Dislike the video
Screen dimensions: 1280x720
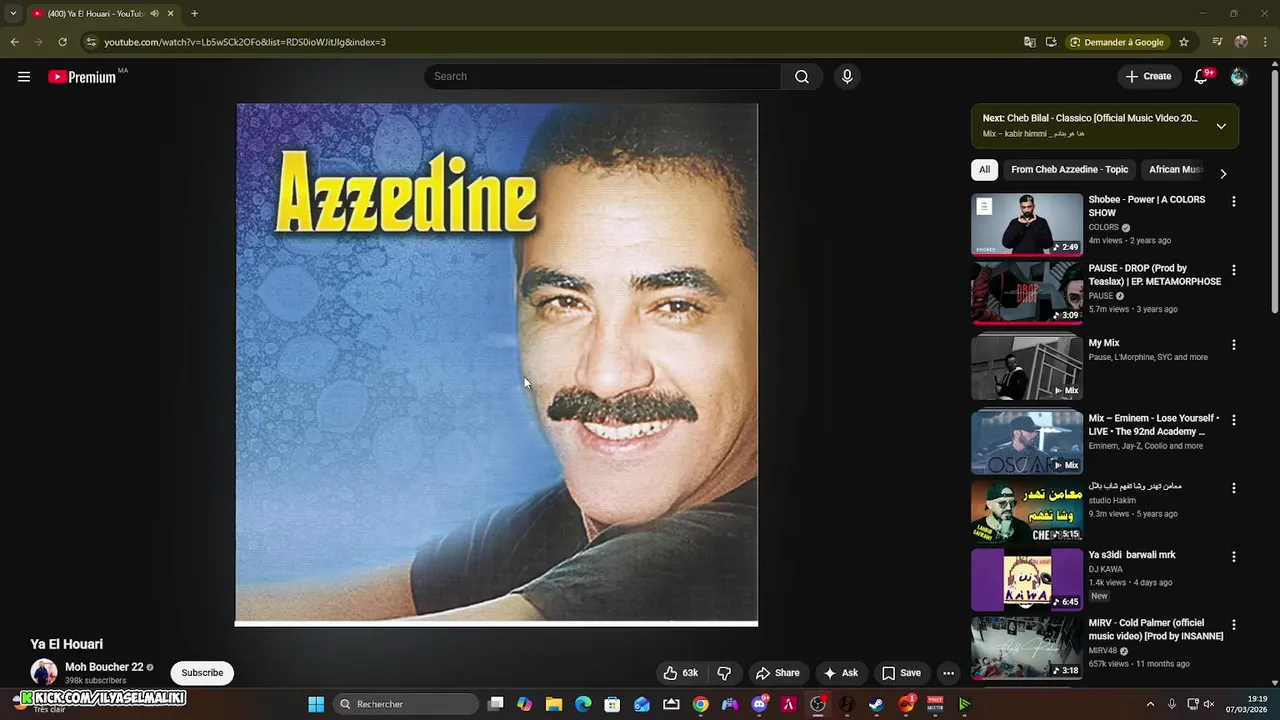pos(724,673)
